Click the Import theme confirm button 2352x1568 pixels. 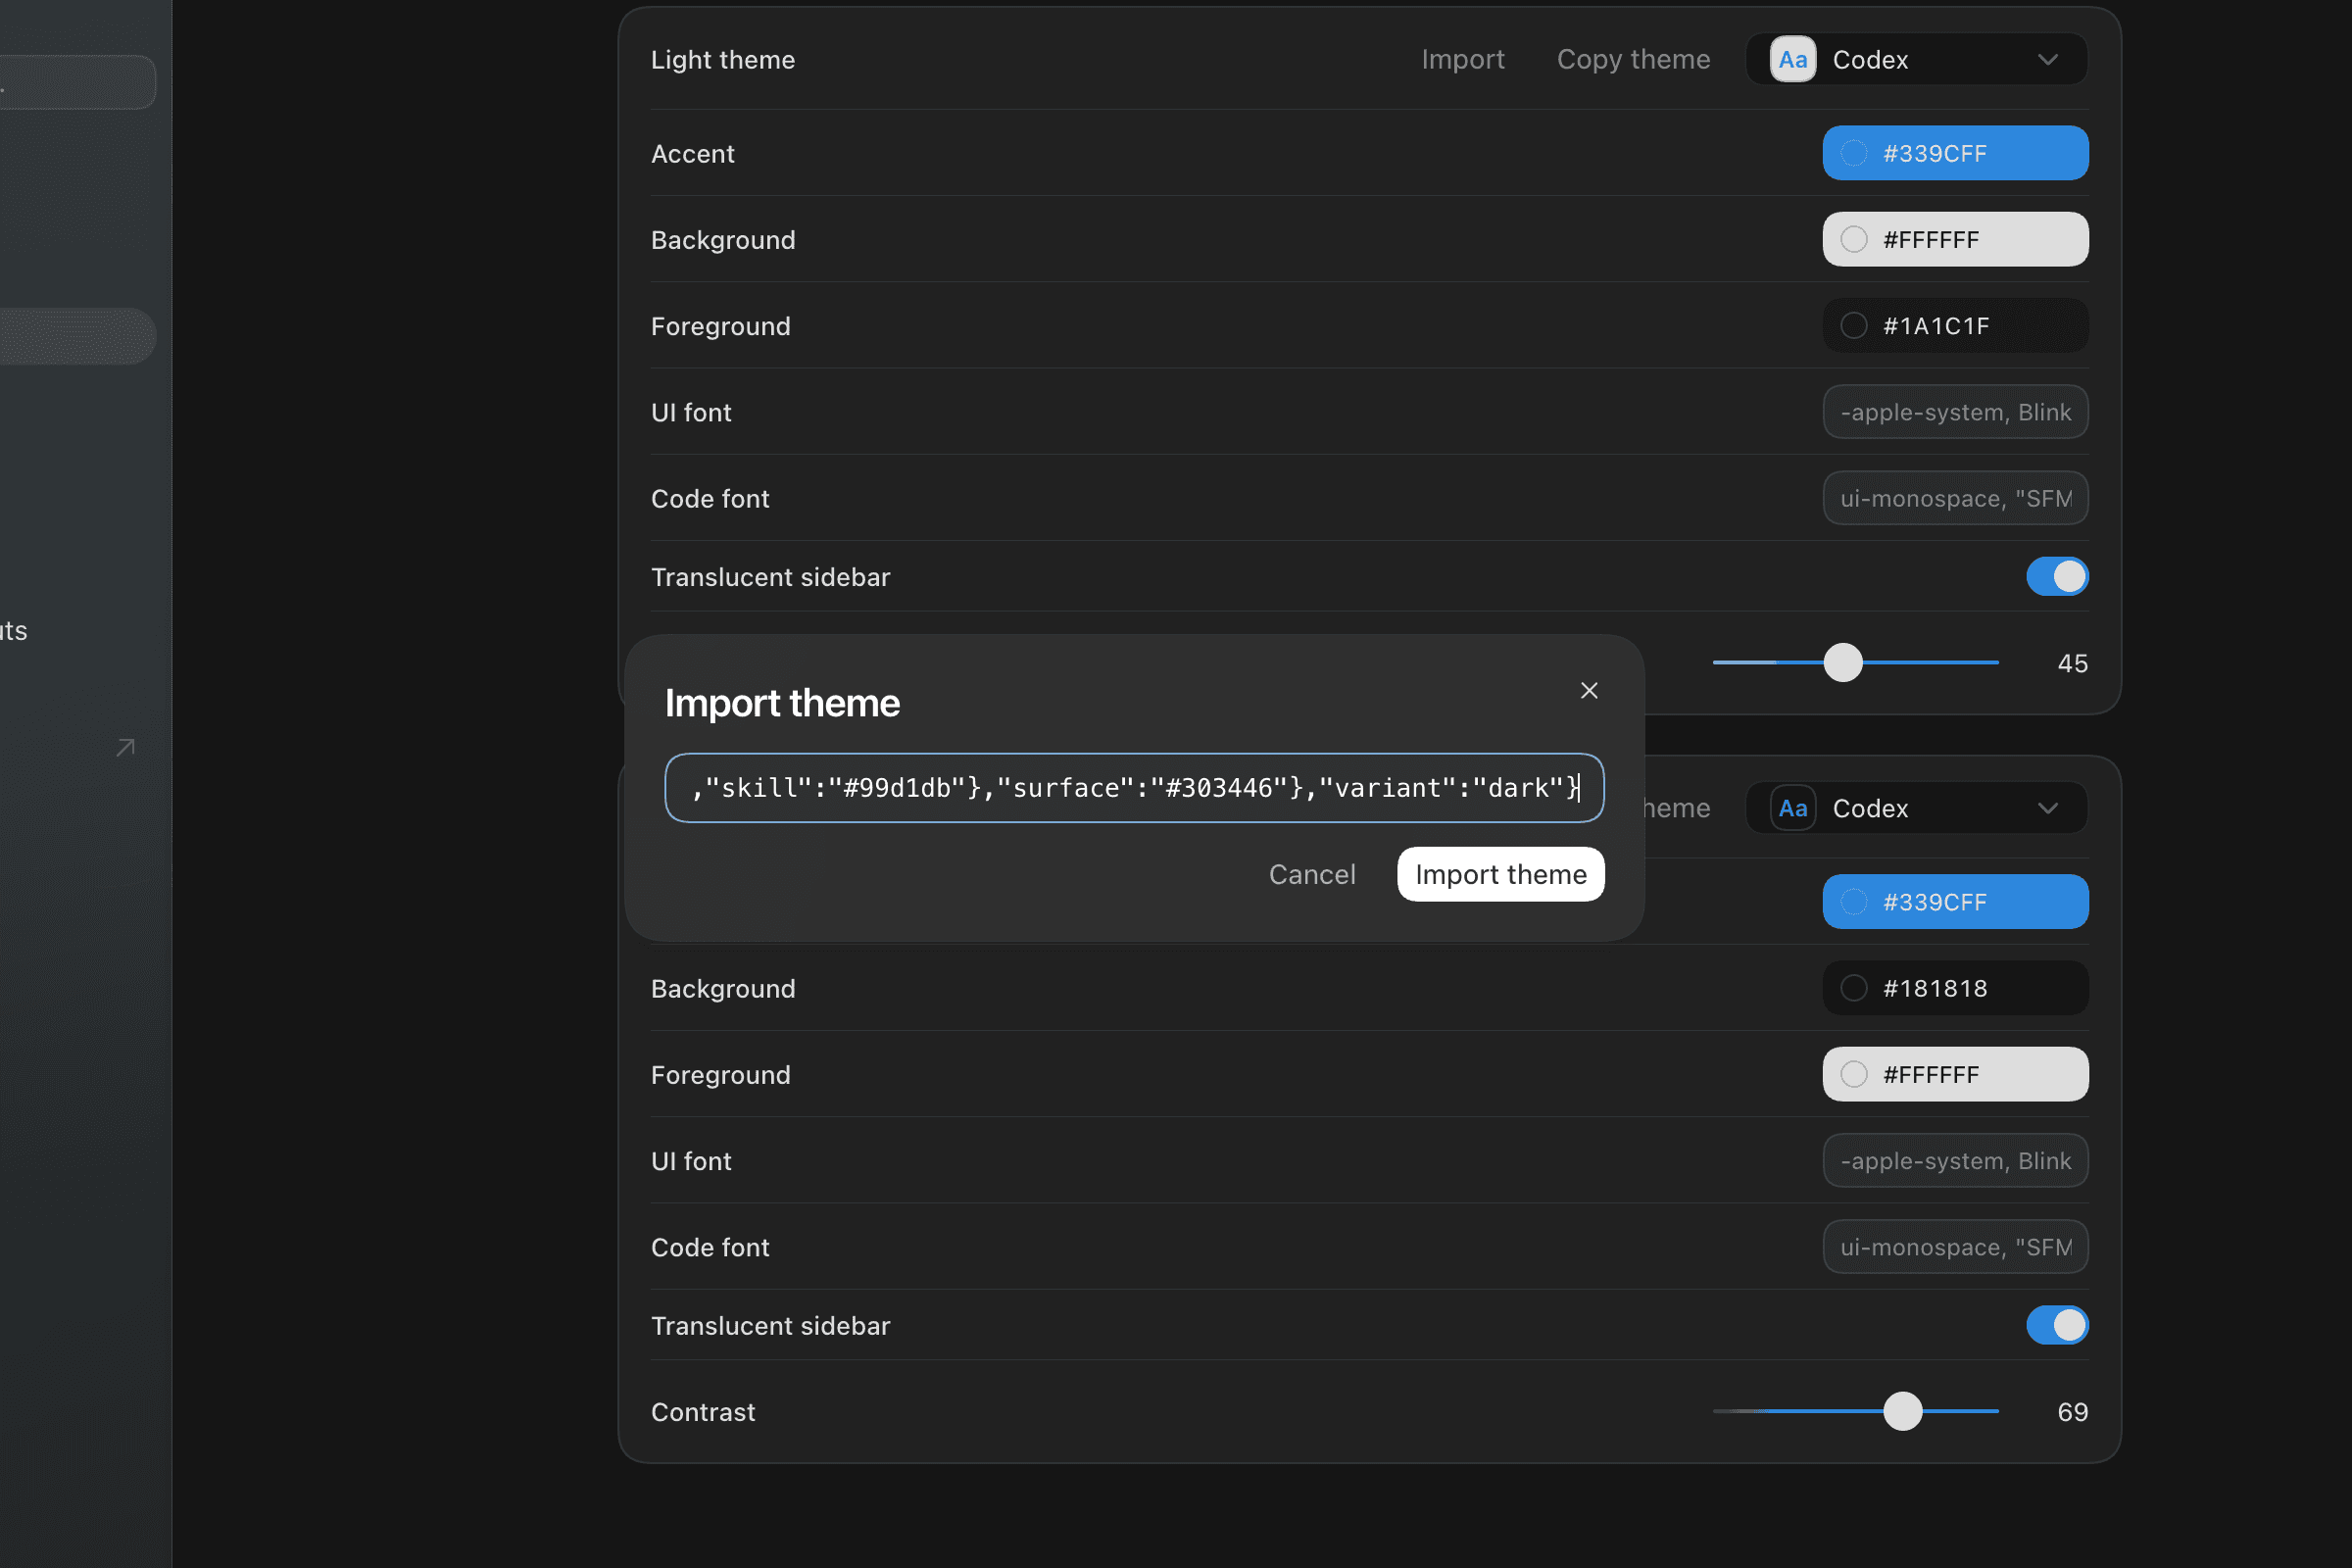[1500, 874]
